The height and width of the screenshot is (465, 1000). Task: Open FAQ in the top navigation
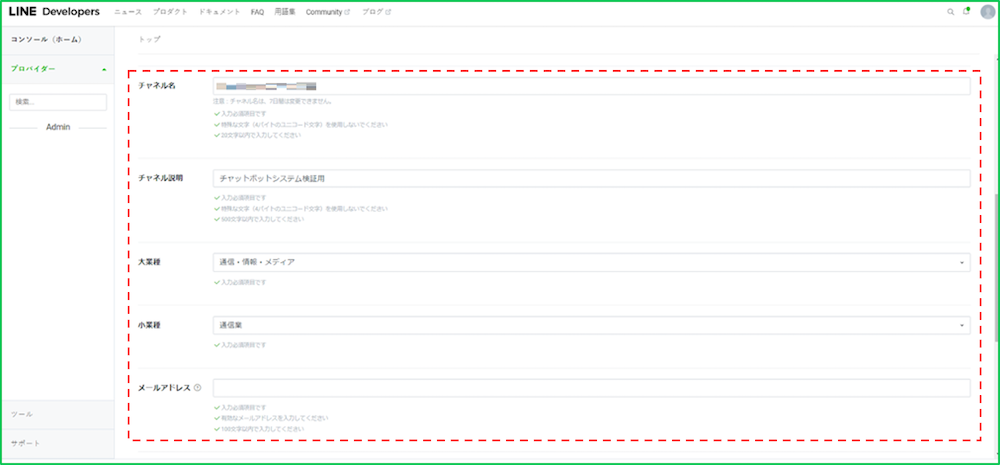point(257,12)
